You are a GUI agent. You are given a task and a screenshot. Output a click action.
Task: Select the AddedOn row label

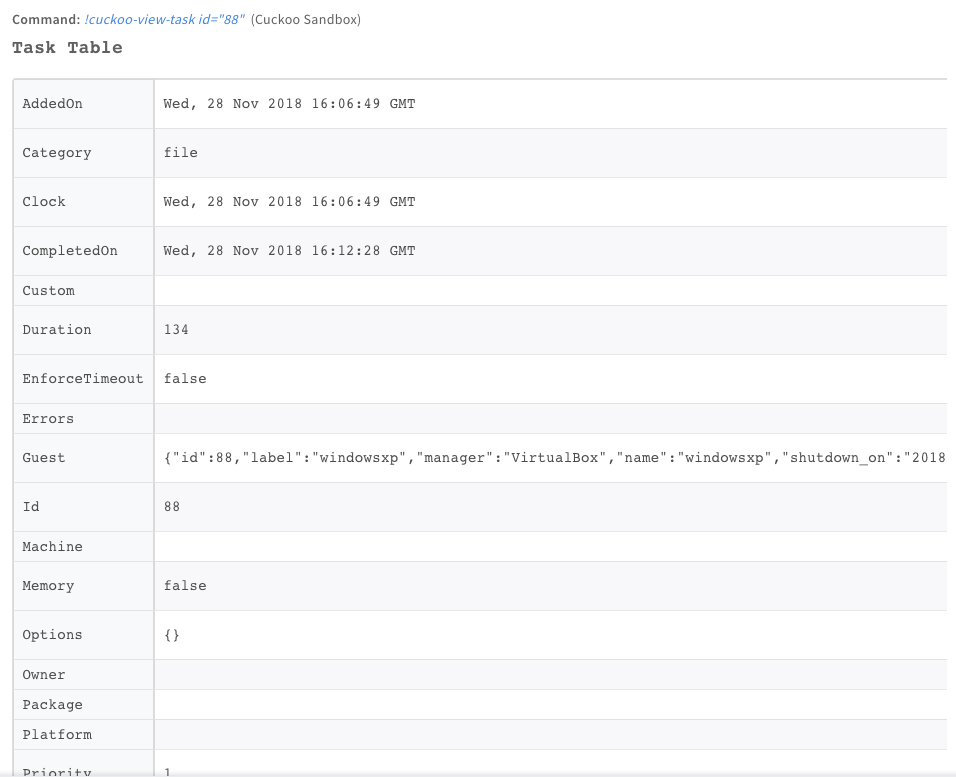(x=53, y=104)
